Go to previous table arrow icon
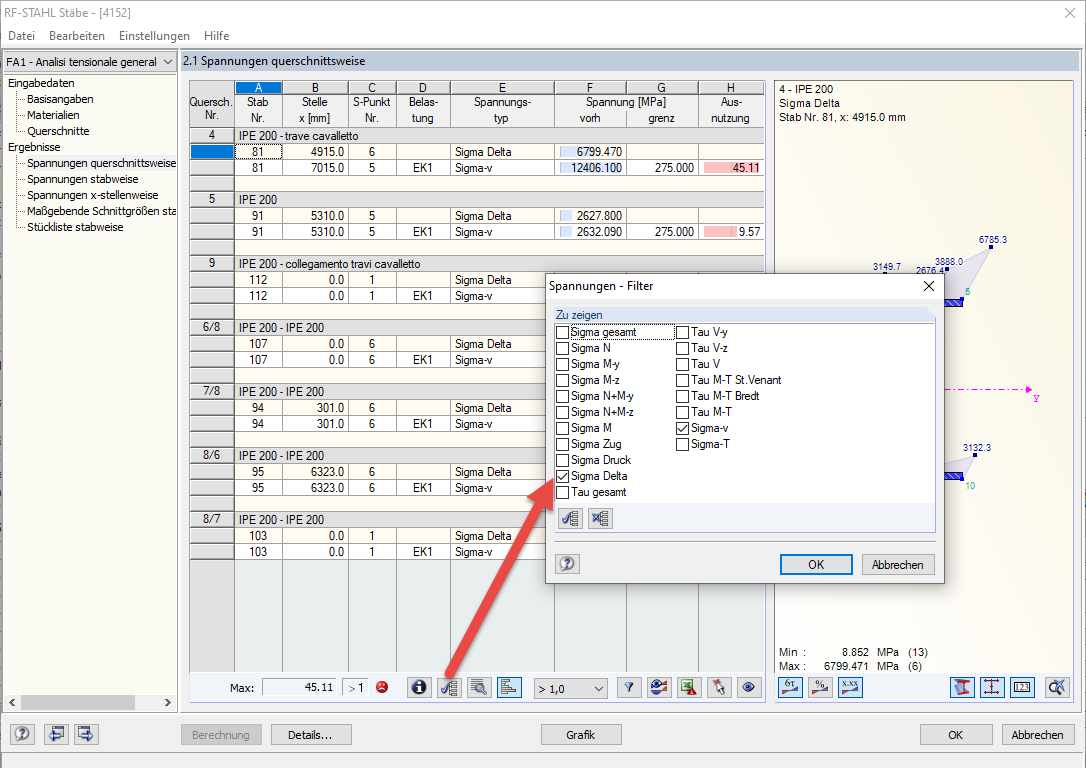 tap(56, 733)
